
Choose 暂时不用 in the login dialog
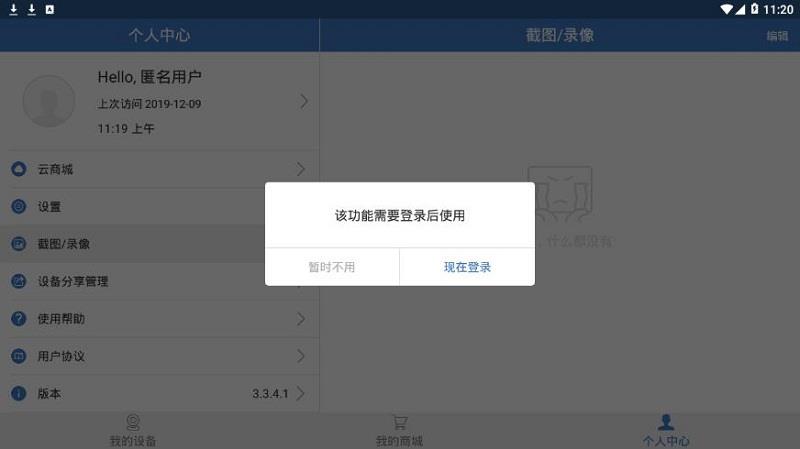click(332, 267)
